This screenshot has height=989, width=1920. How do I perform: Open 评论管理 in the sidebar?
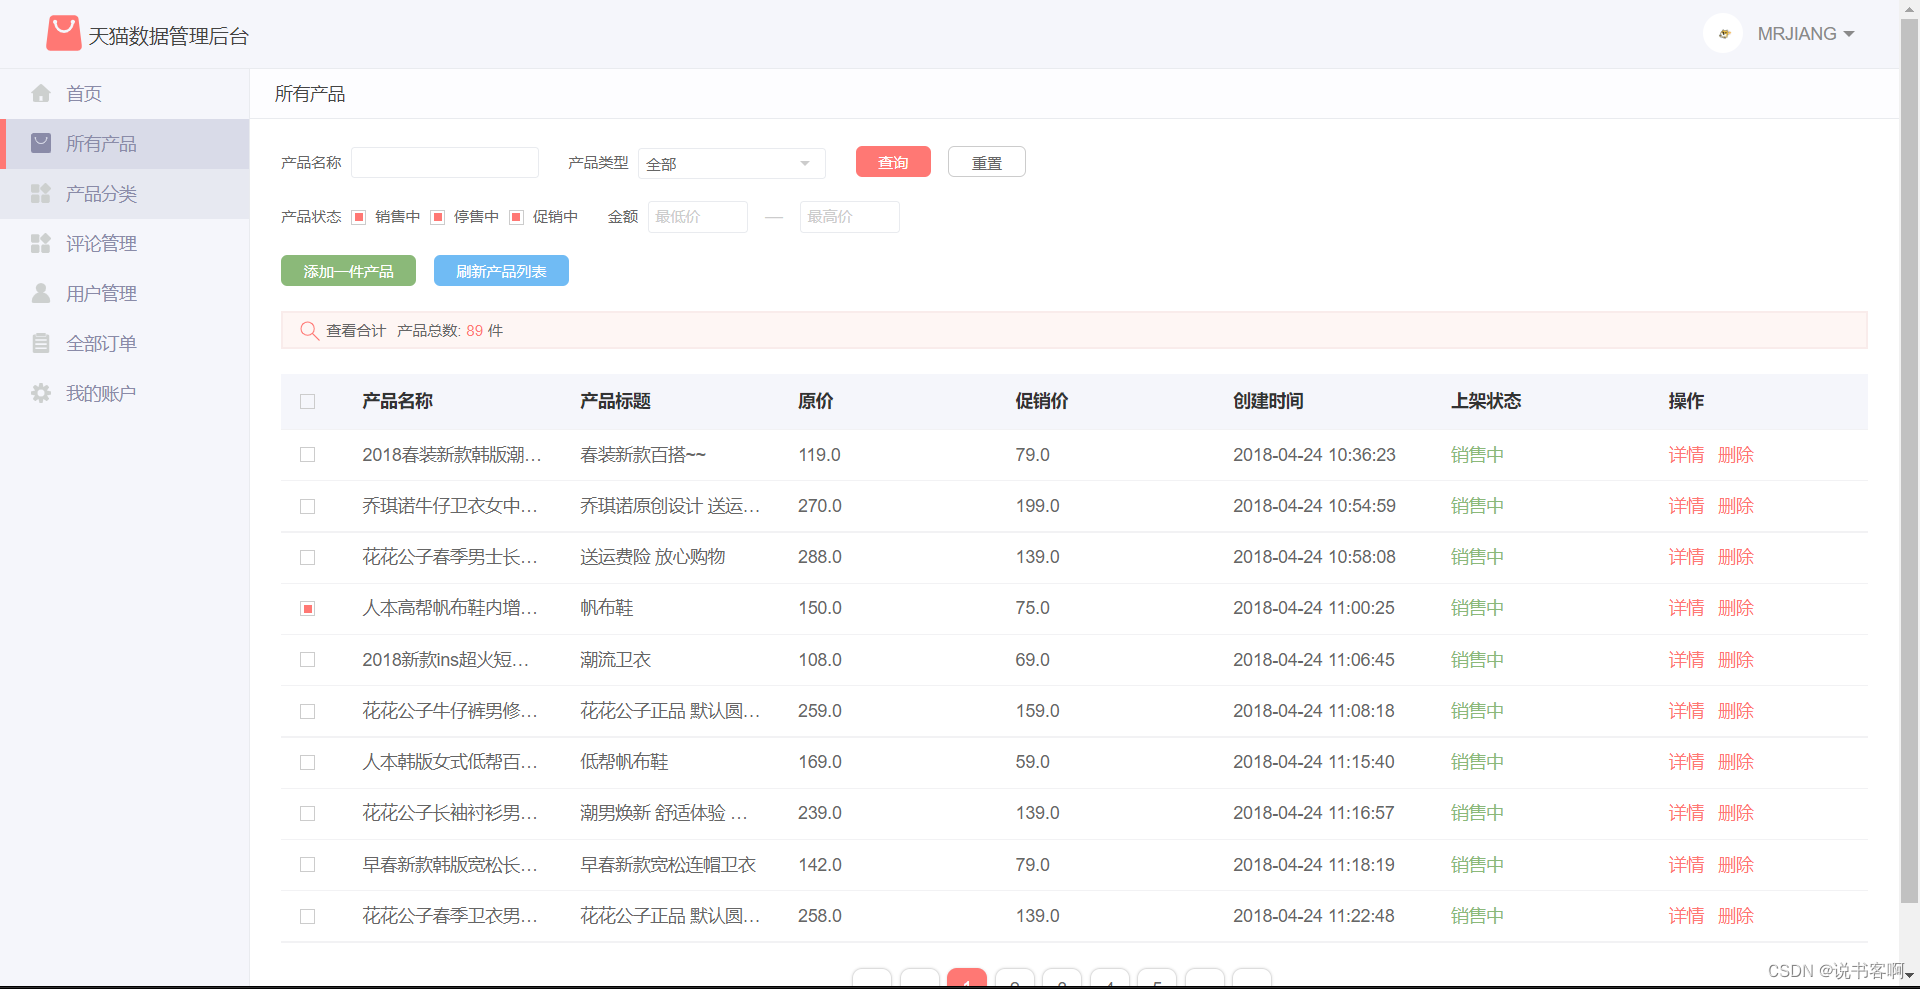[x=124, y=244]
